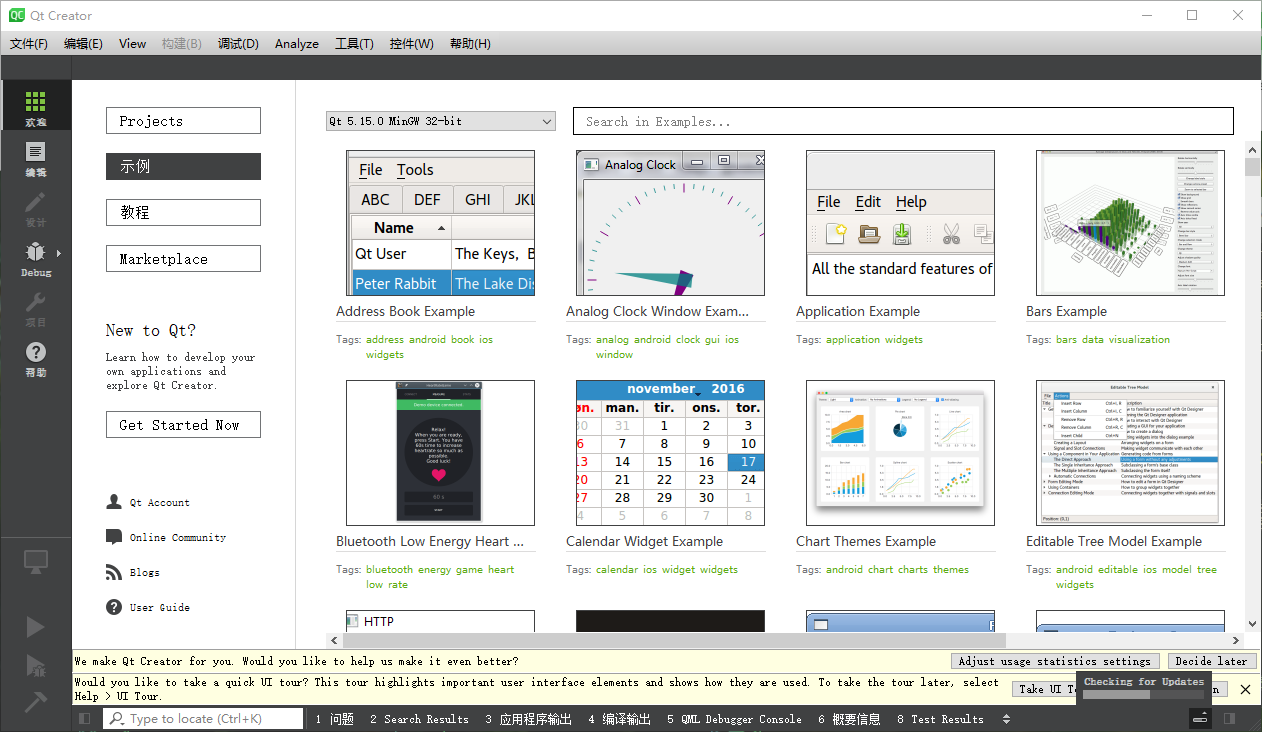Toggle the right sidebar button in status bar

(1229, 718)
